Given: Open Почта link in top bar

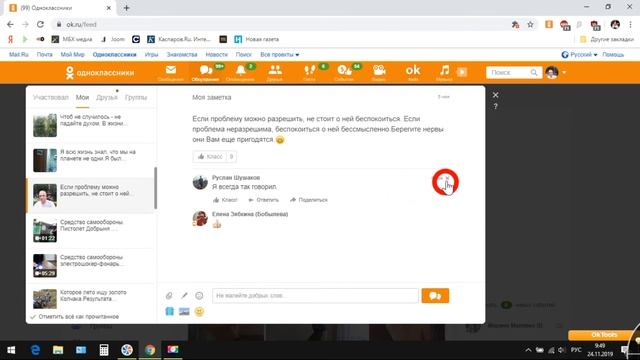Looking at the screenshot, I should click(44, 54).
